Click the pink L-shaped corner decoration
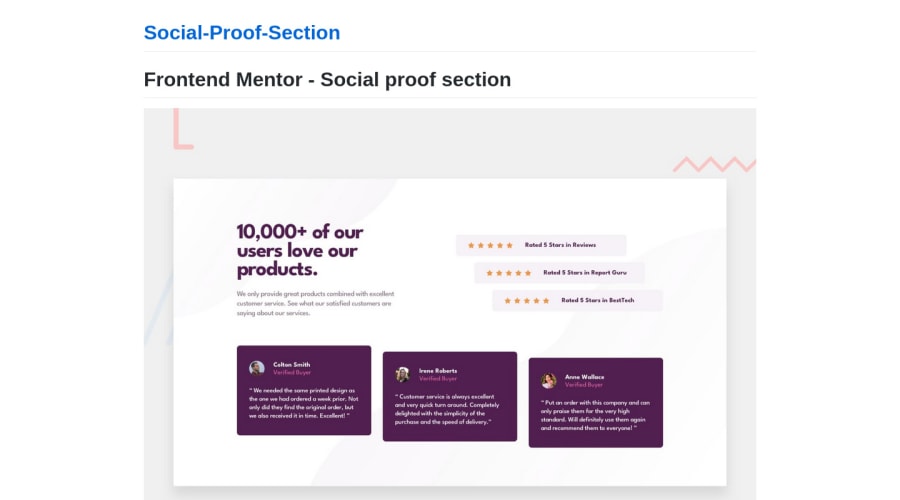900x500 pixels. pos(183,129)
